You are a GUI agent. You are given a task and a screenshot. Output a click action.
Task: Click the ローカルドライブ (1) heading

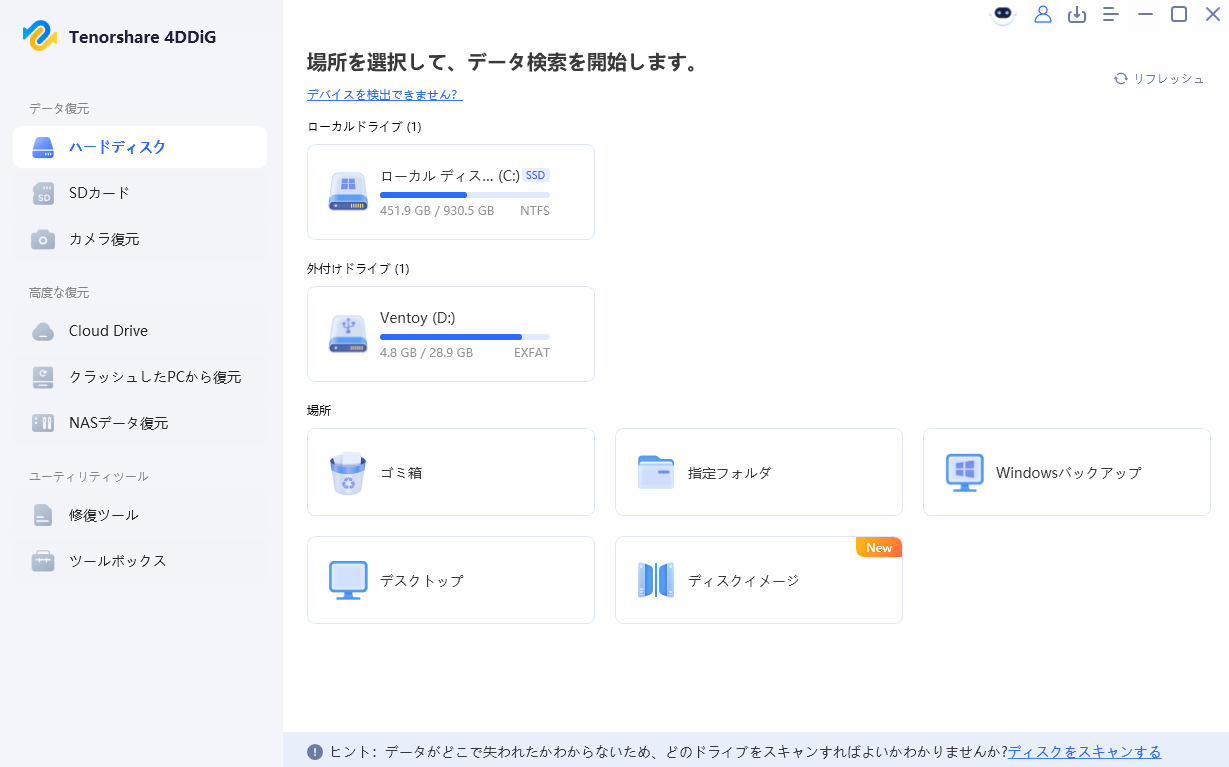(x=364, y=127)
